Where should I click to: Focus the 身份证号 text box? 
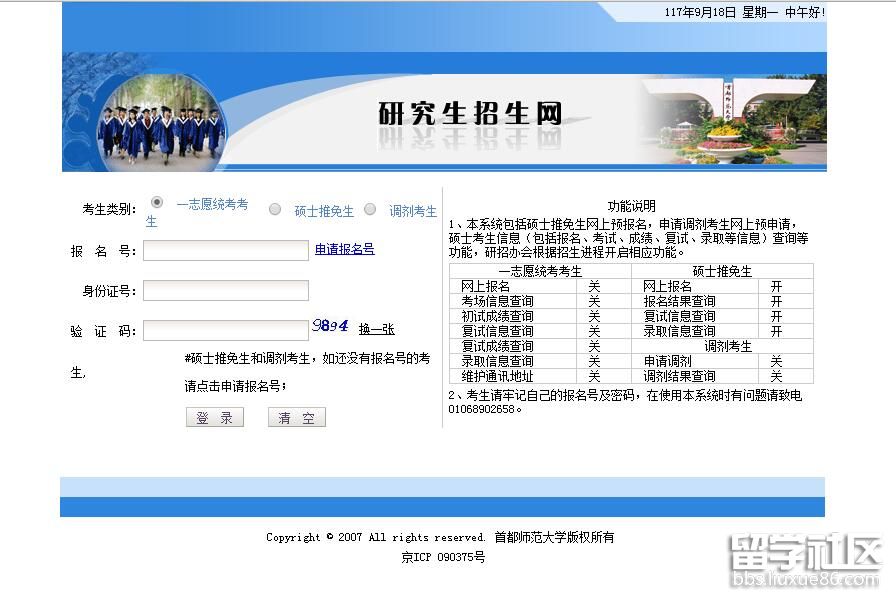(x=226, y=291)
